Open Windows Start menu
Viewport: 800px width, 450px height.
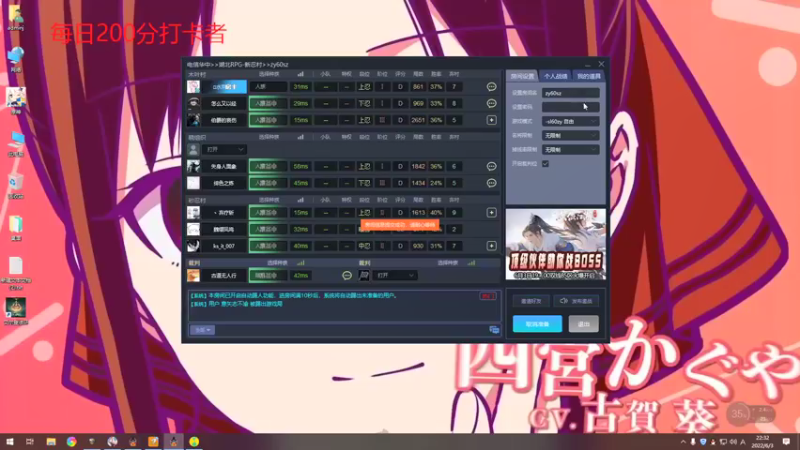pyautogui.click(x=9, y=441)
